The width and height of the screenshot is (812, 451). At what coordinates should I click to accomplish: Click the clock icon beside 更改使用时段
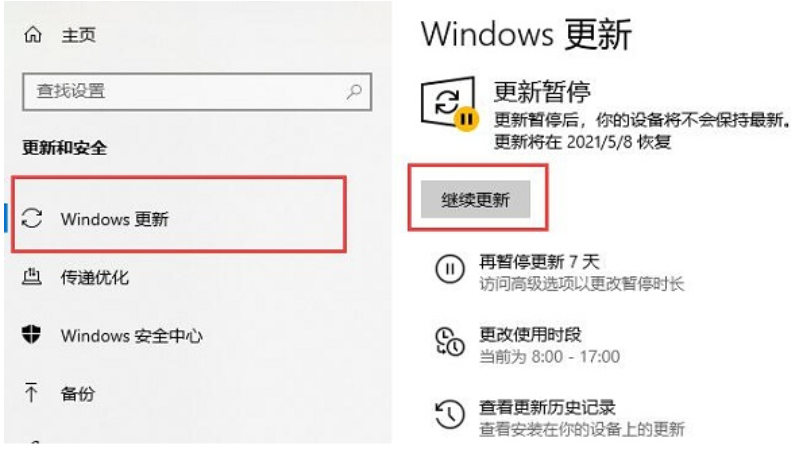pos(450,342)
